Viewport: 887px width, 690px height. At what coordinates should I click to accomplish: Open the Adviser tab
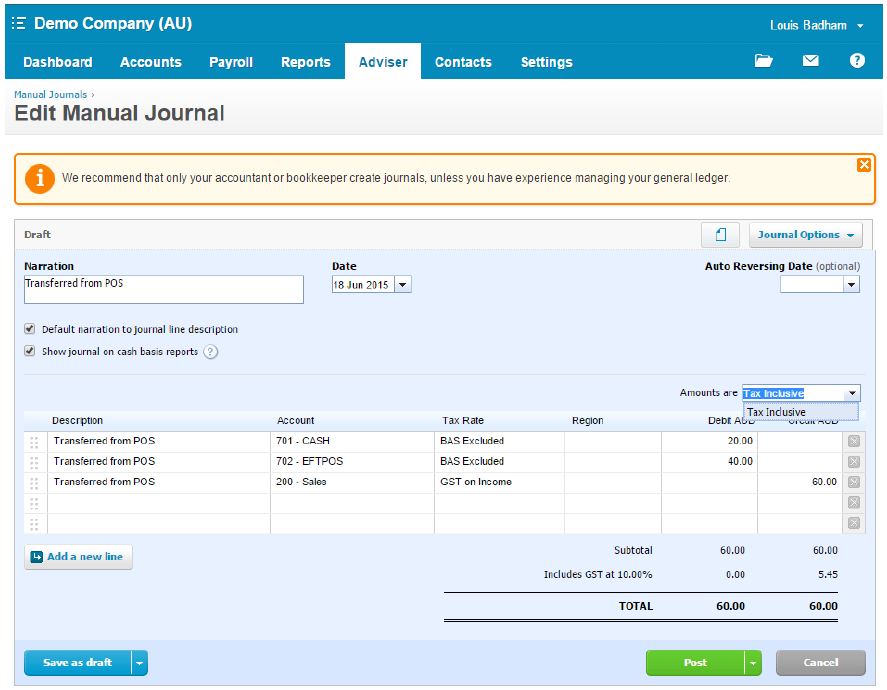tap(383, 62)
